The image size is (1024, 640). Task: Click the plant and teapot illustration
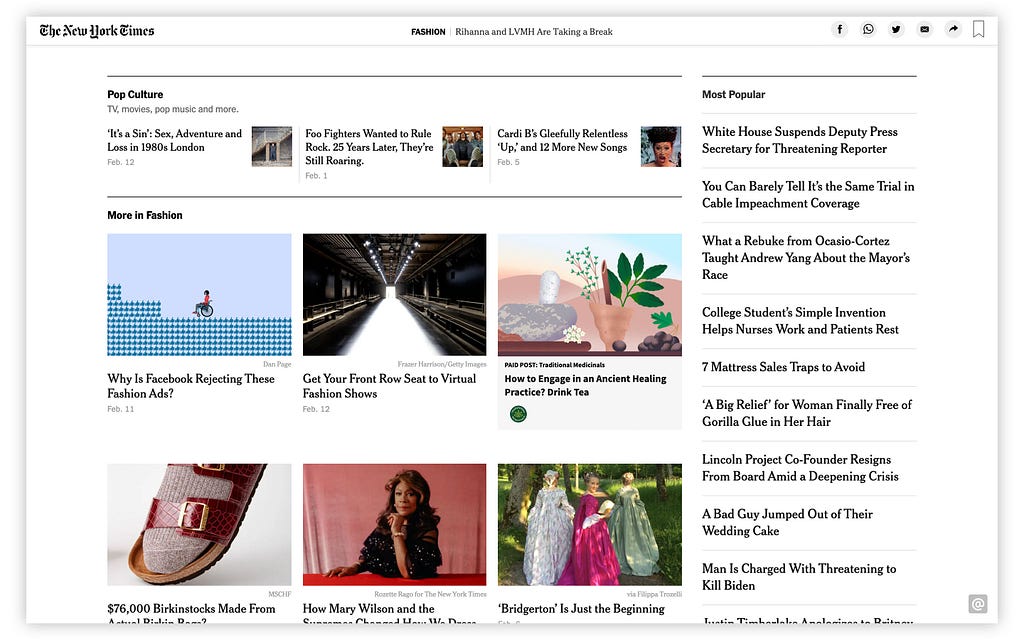pos(590,295)
